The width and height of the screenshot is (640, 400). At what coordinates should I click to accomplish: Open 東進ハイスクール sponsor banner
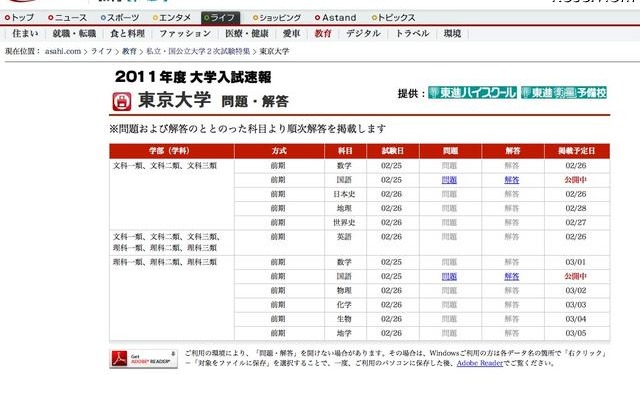(x=472, y=93)
